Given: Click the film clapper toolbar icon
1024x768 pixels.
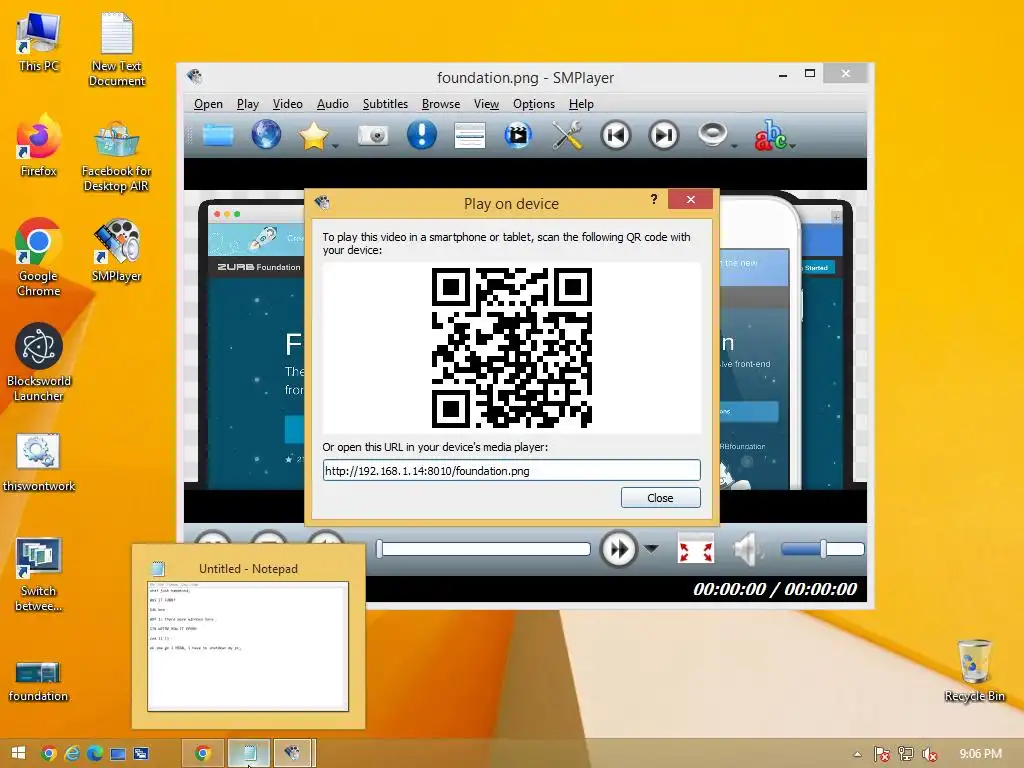Looking at the screenshot, I should point(518,135).
